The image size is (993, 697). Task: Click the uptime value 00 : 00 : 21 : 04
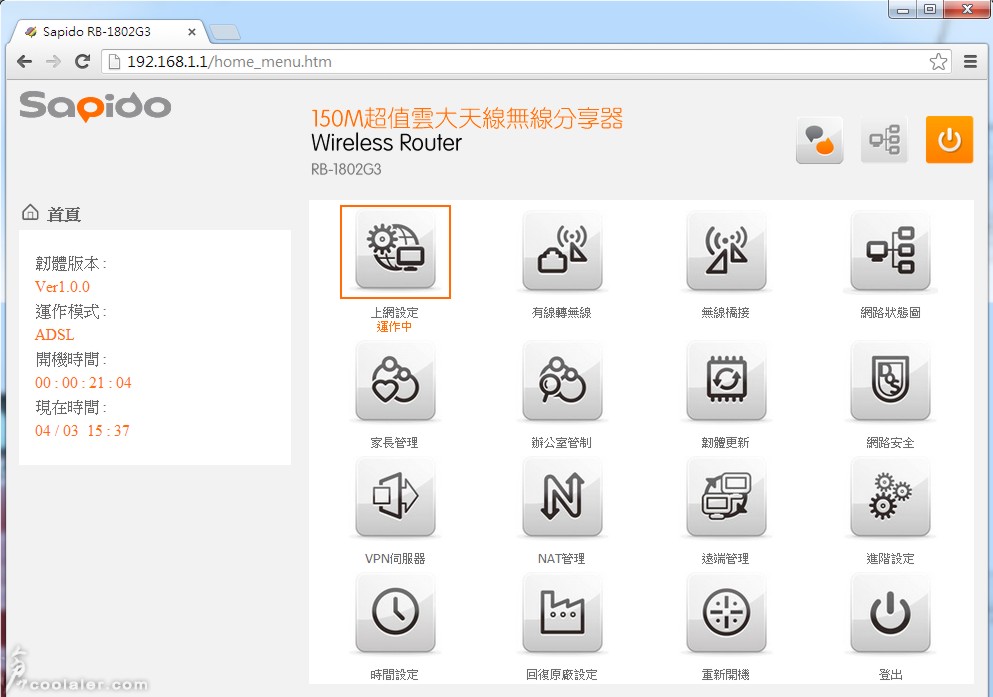tap(83, 383)
